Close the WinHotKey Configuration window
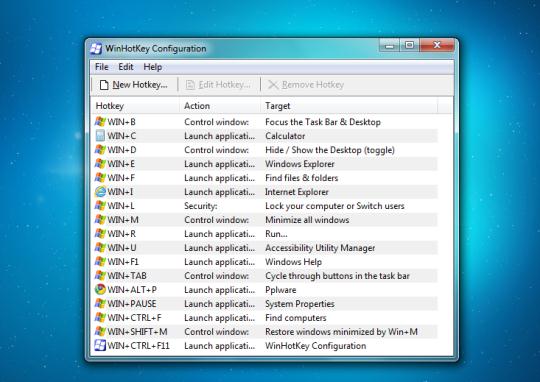Screen dimensions: 540x382 pyautogui.click(x=437, y=45)
